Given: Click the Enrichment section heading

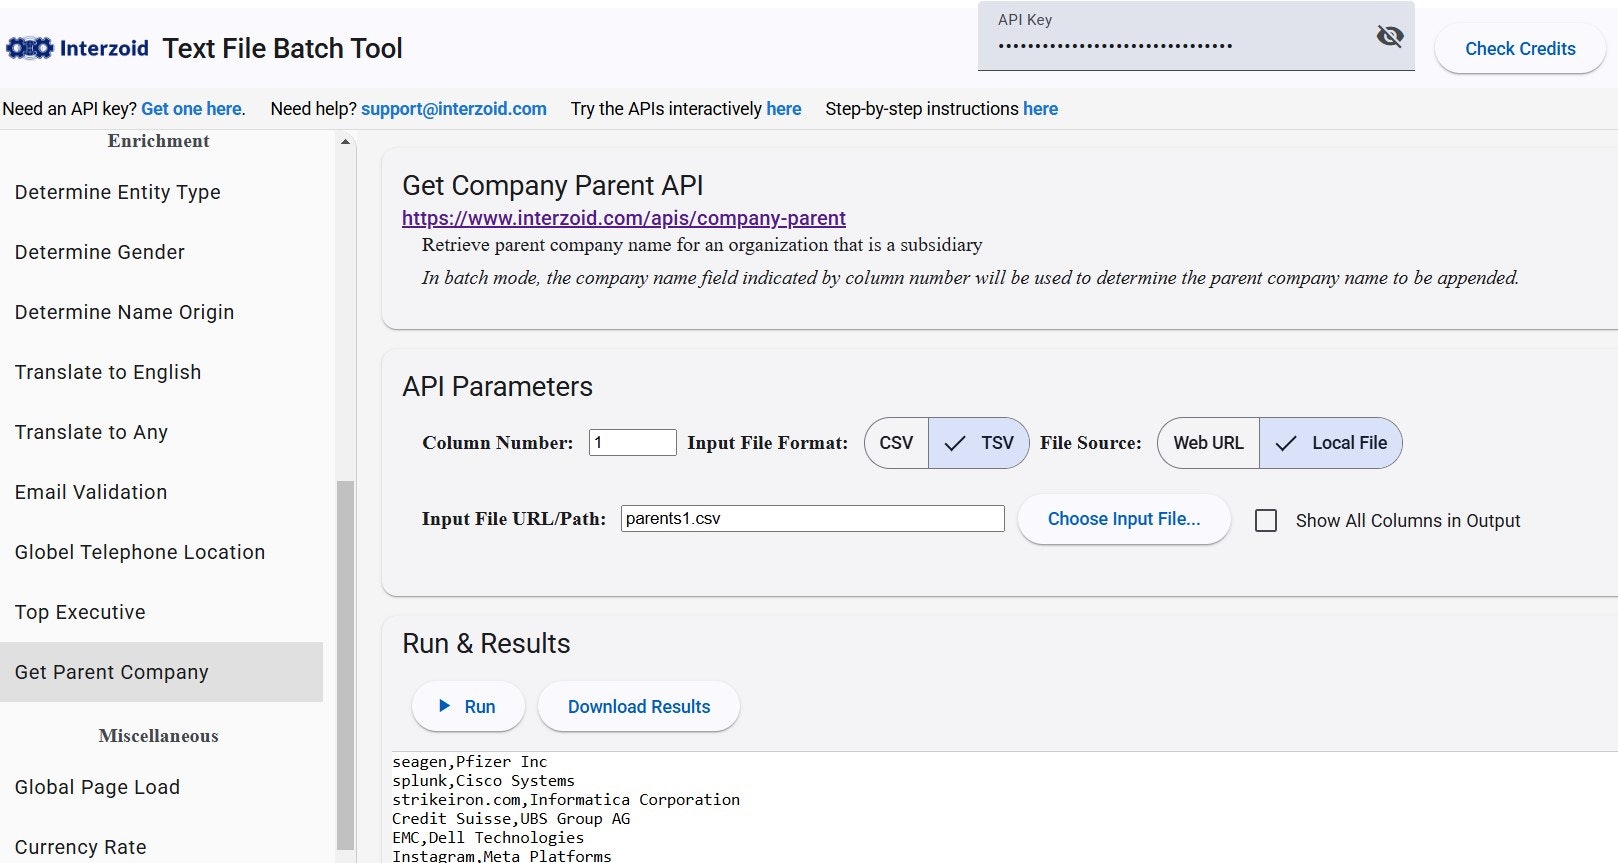Looking at the screenshot, I should (x=159, y=141).
